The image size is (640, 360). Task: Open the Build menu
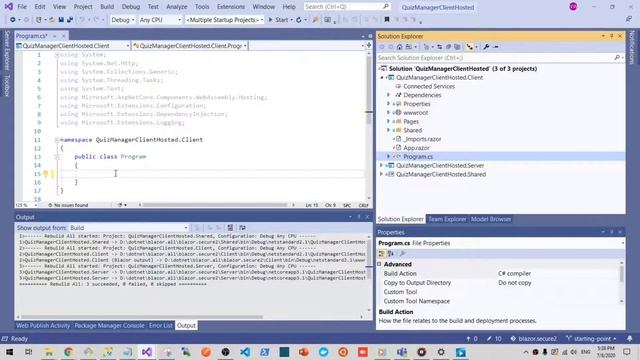pyautogui.click(x=107, y=7)
